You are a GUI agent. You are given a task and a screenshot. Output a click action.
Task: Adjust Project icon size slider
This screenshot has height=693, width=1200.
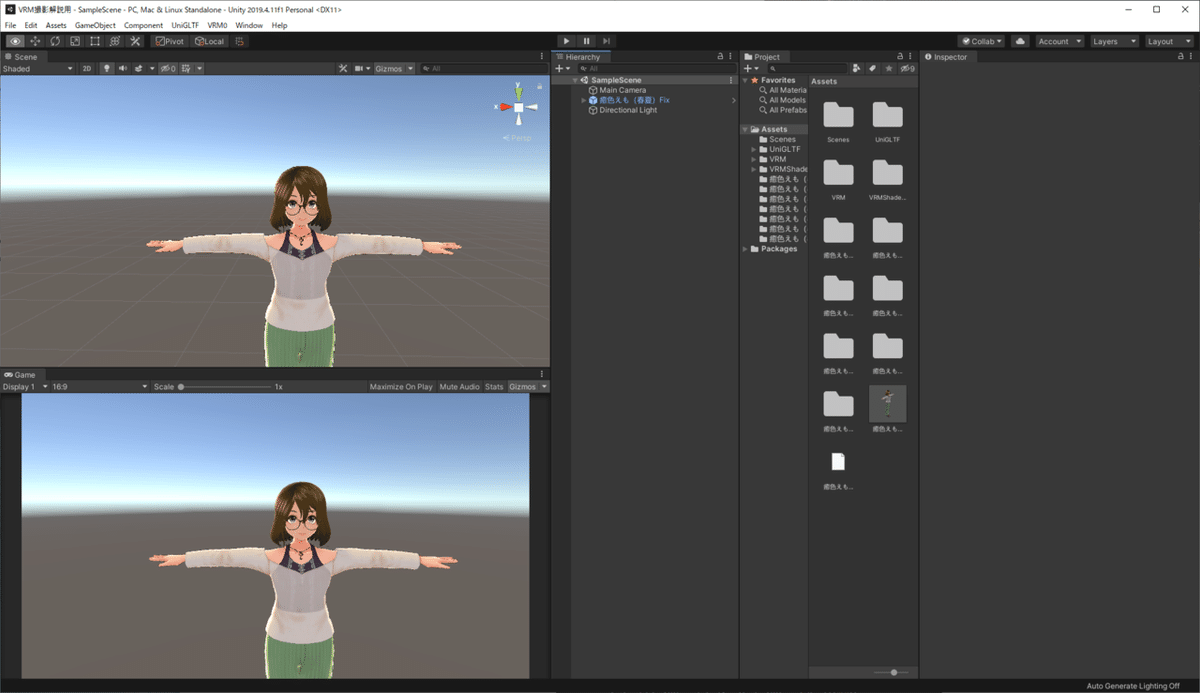click(893, 672)
